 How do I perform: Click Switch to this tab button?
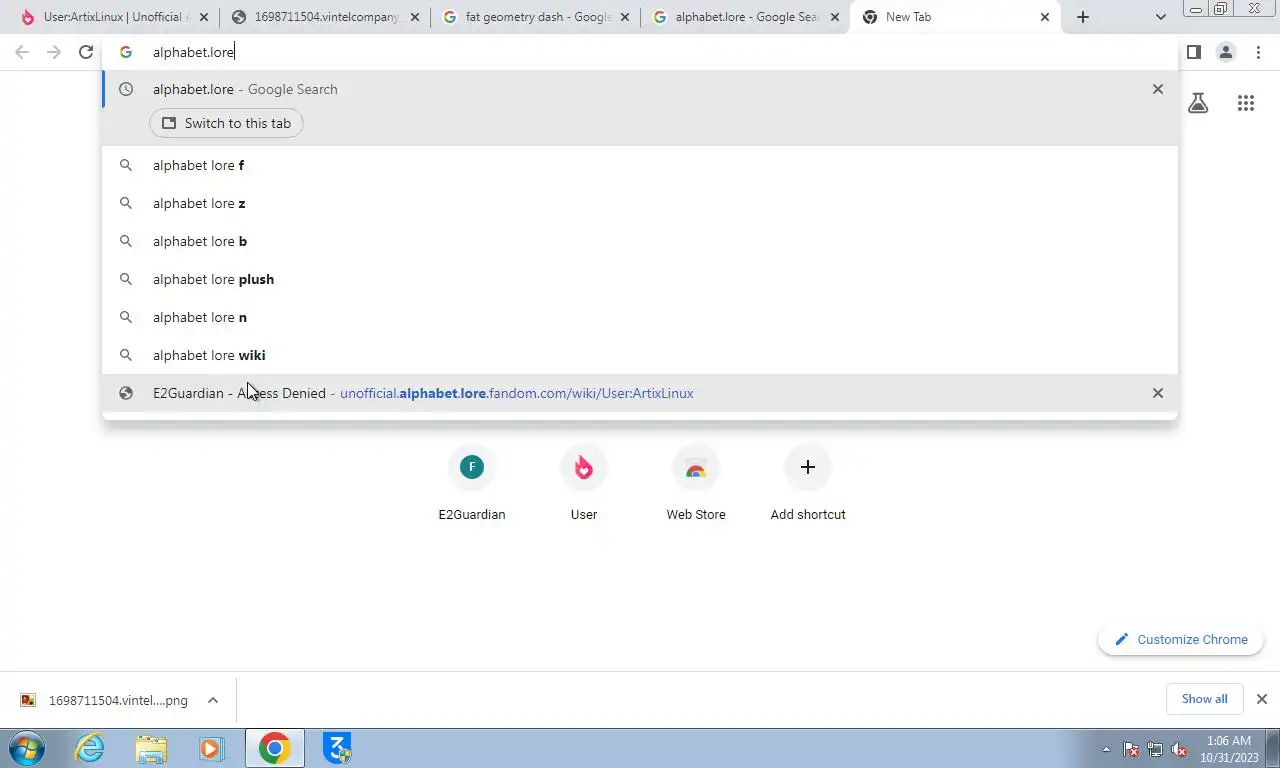pyautogui.click(x=226, y=123)
